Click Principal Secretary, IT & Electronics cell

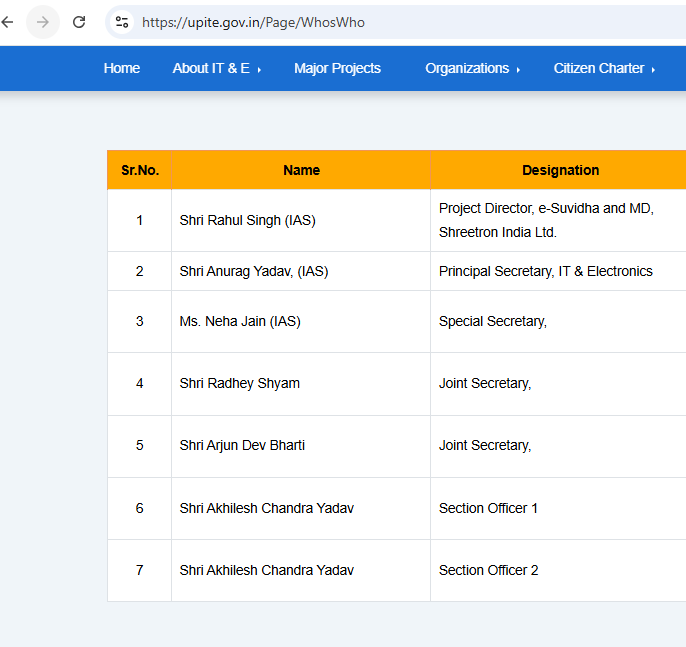click(558, 271)
